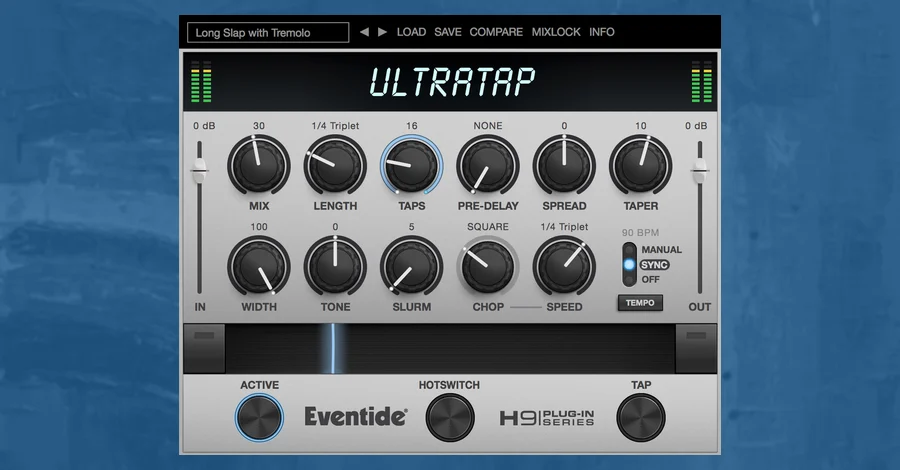Click the TAPER knob
Image resolution: width=900 pixels, height=470 pixels.
tap(641, 166)
